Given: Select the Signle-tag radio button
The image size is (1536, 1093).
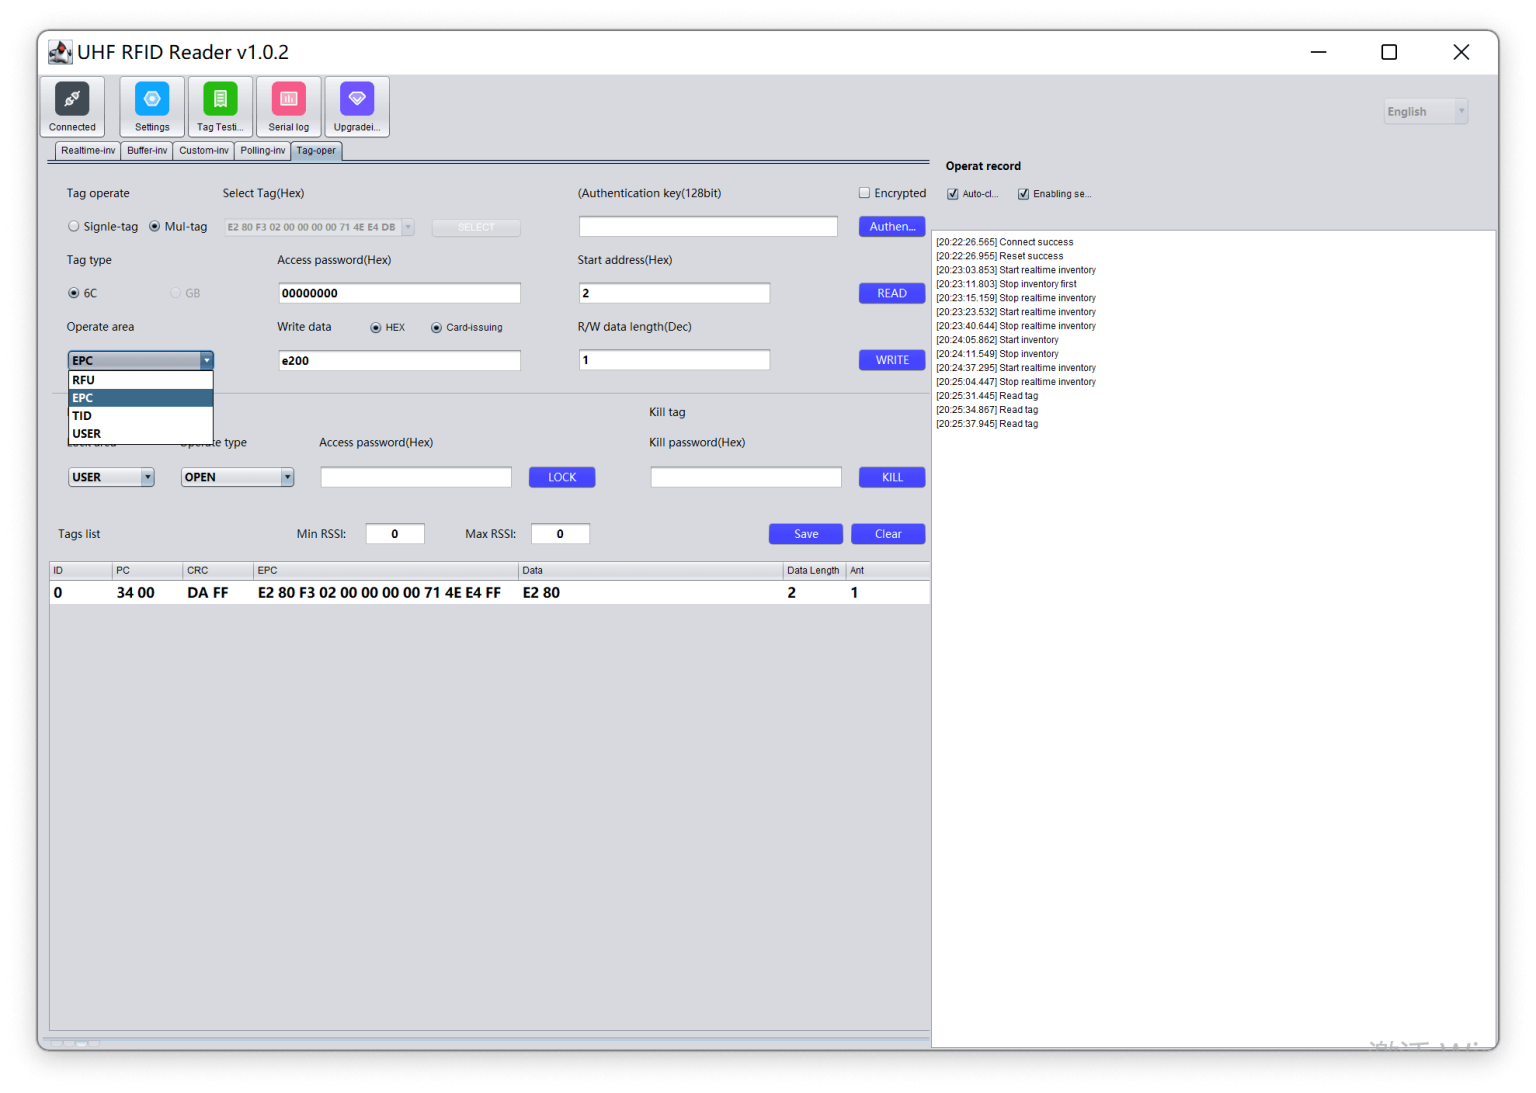Looking at the screenshot, I should point(74,226).
